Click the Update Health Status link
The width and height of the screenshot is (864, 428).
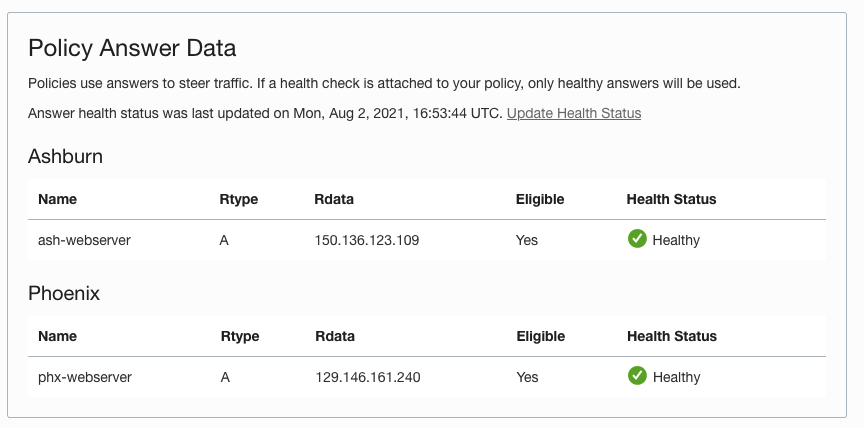(574, 113)
